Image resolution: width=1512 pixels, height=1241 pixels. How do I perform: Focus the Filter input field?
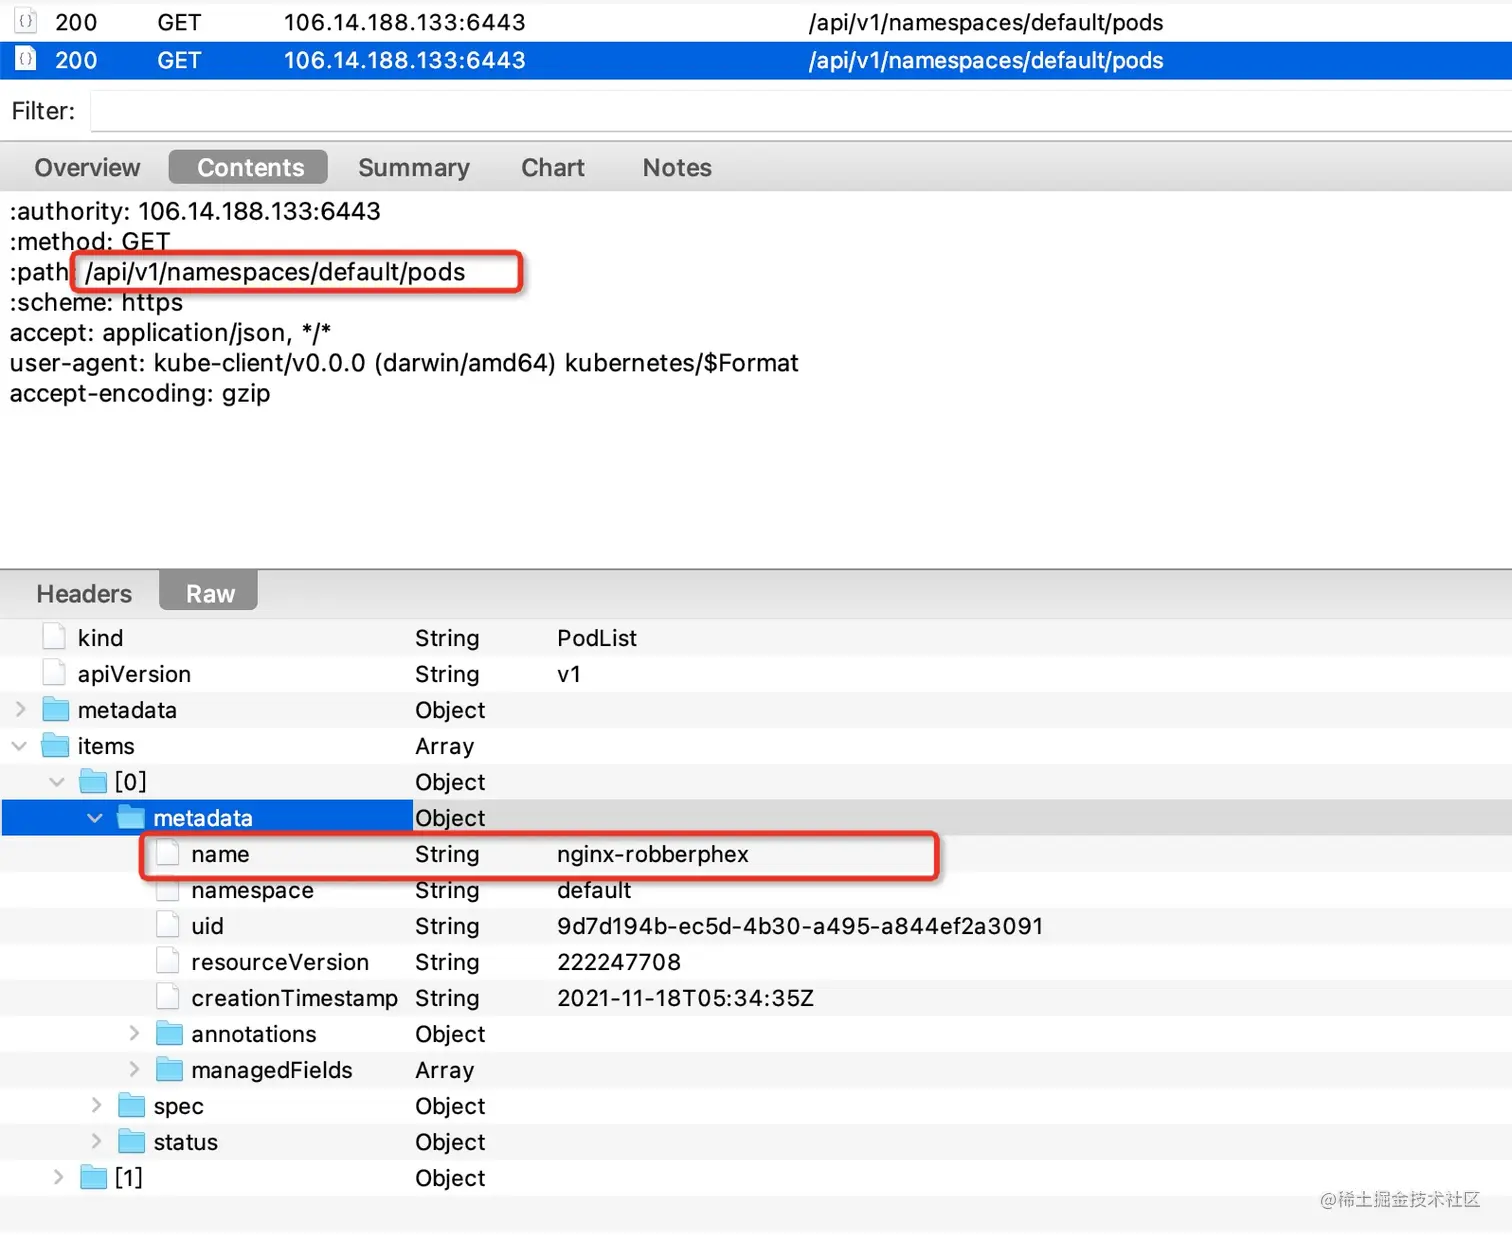coord(800,110)
